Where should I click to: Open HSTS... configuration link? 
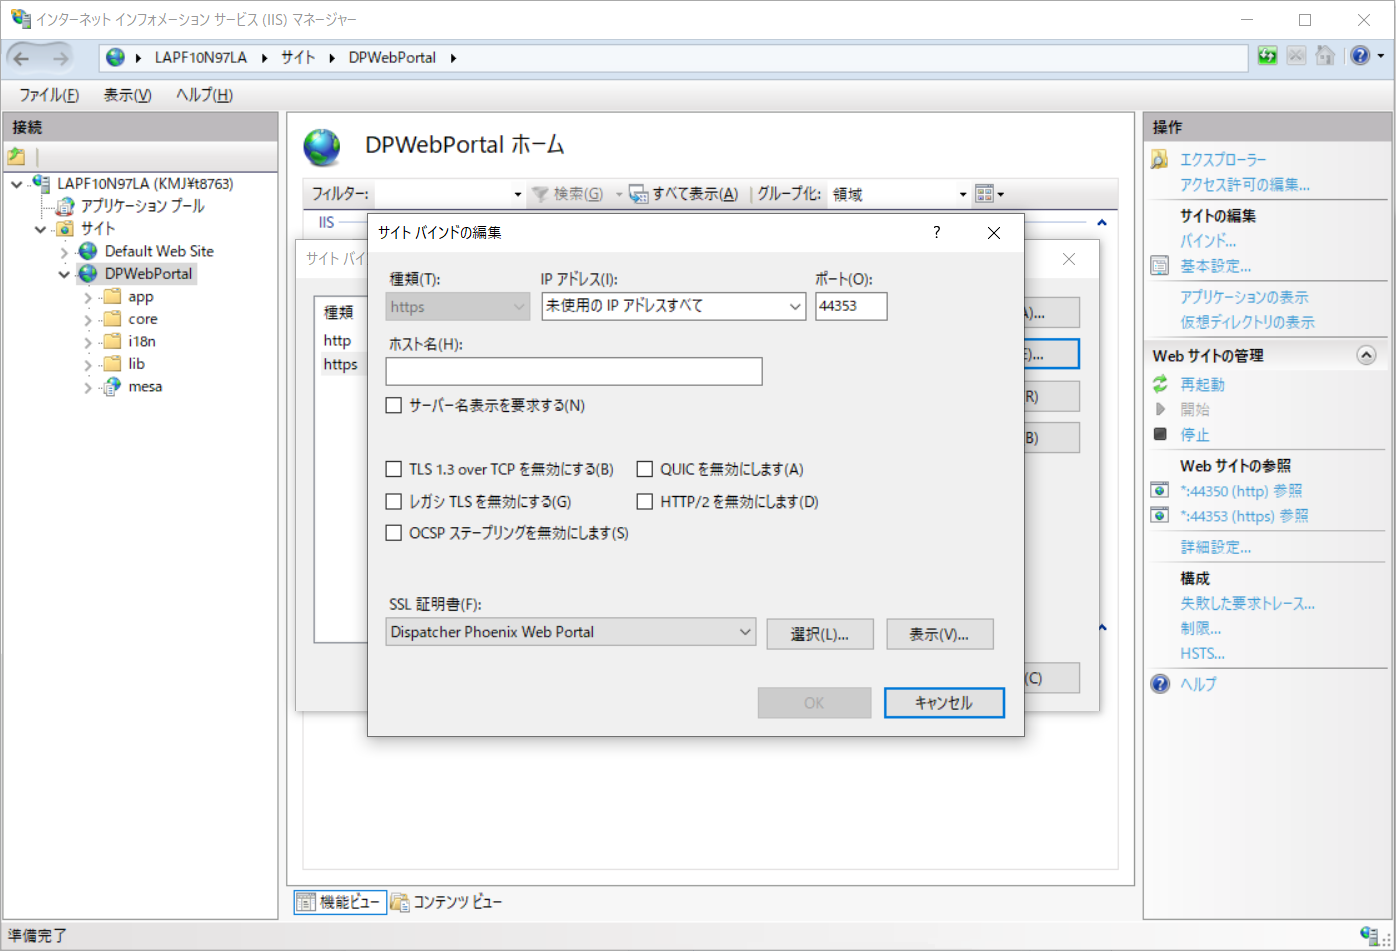[1202, 653]
